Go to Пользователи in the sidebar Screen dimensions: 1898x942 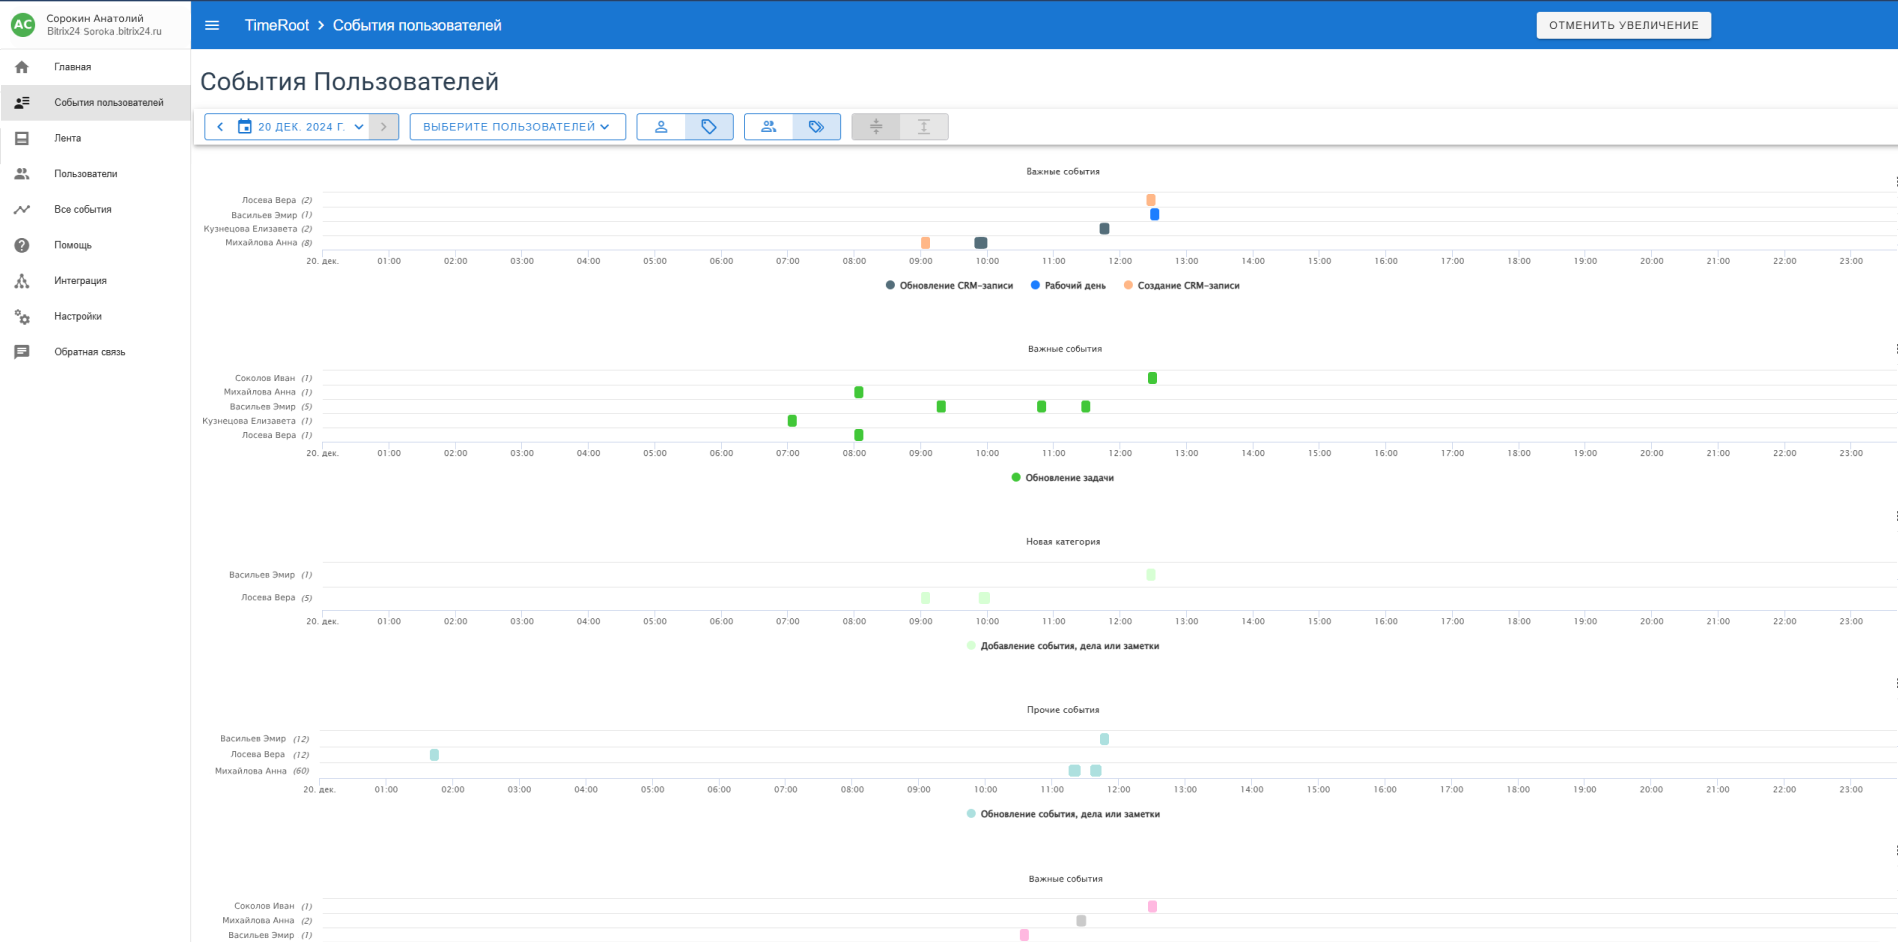click(85, 174)
